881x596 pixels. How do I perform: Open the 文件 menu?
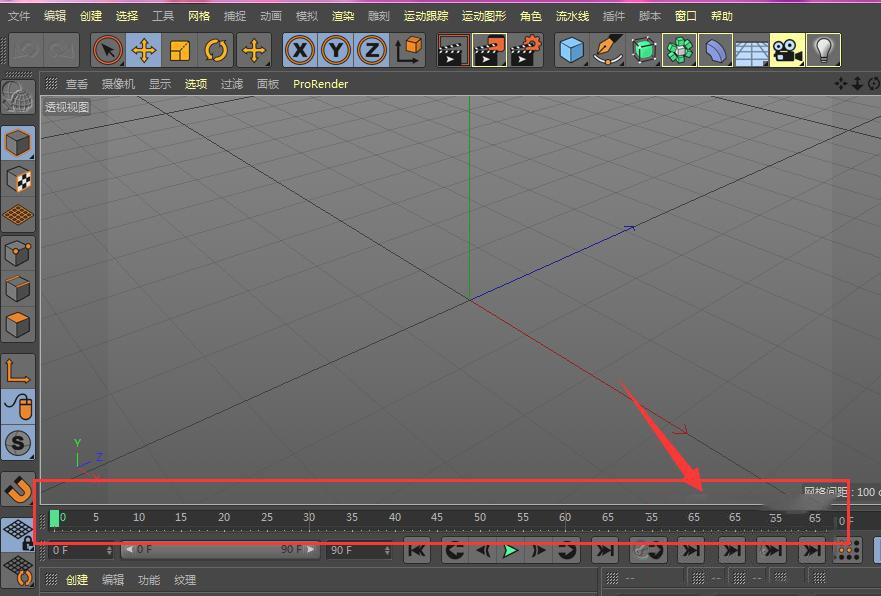click(x=19, y=16)
